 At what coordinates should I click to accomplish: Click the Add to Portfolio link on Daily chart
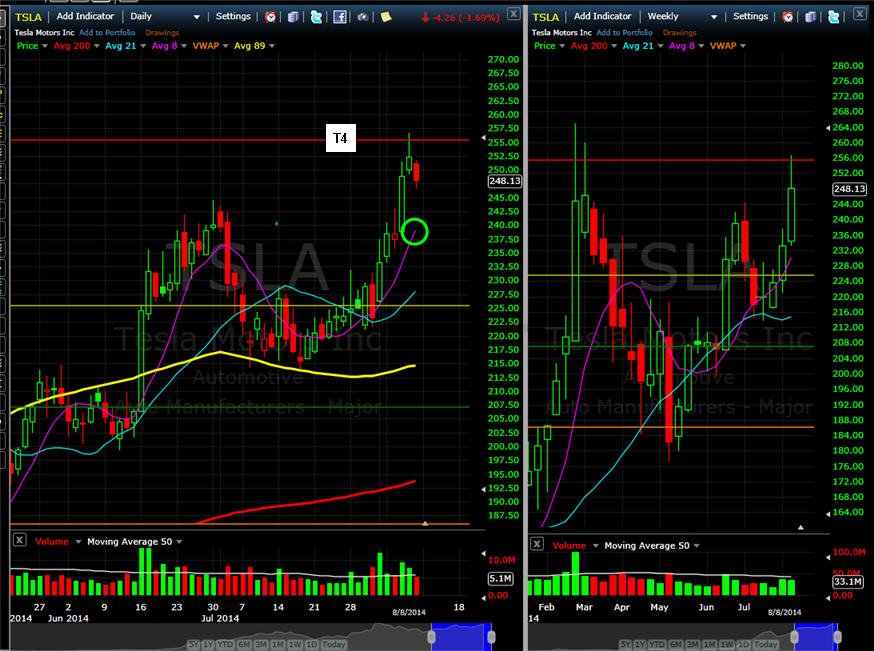click(107, 32)
